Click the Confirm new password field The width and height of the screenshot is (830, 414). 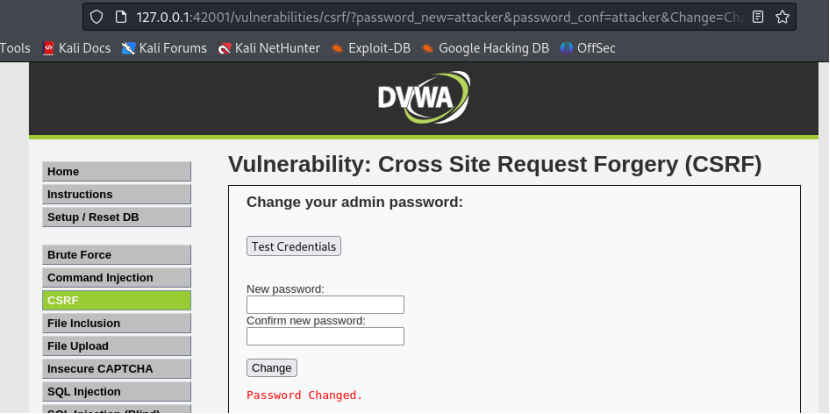[325, 337]
